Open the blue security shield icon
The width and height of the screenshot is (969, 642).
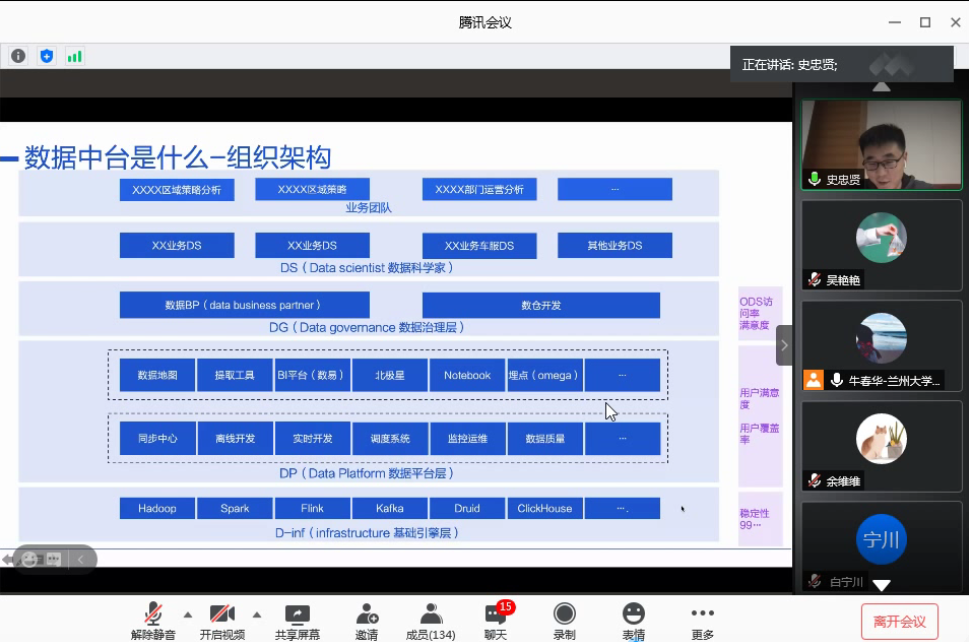46,56
